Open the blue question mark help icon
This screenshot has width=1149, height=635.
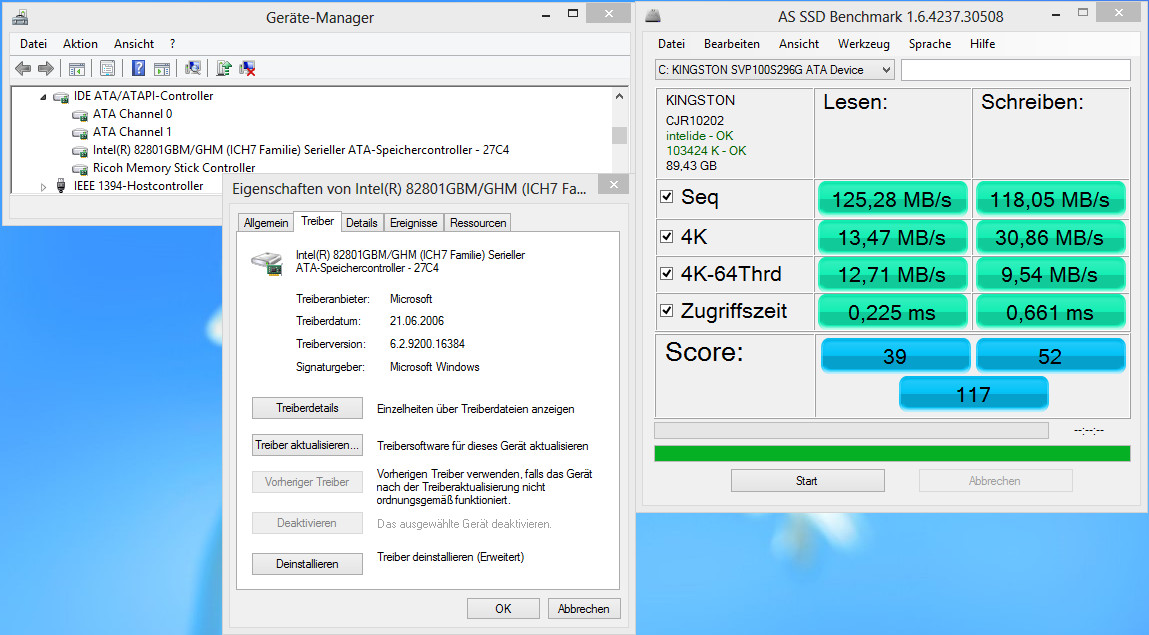[x=138, y=68]
